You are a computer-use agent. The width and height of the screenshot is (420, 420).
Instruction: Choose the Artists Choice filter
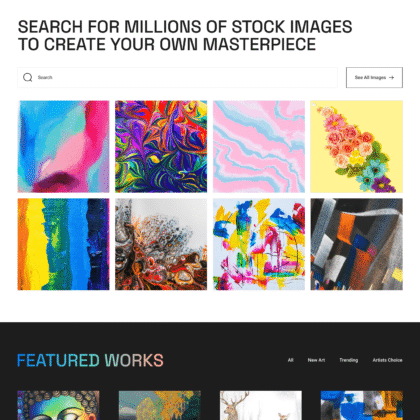[387, 360]
